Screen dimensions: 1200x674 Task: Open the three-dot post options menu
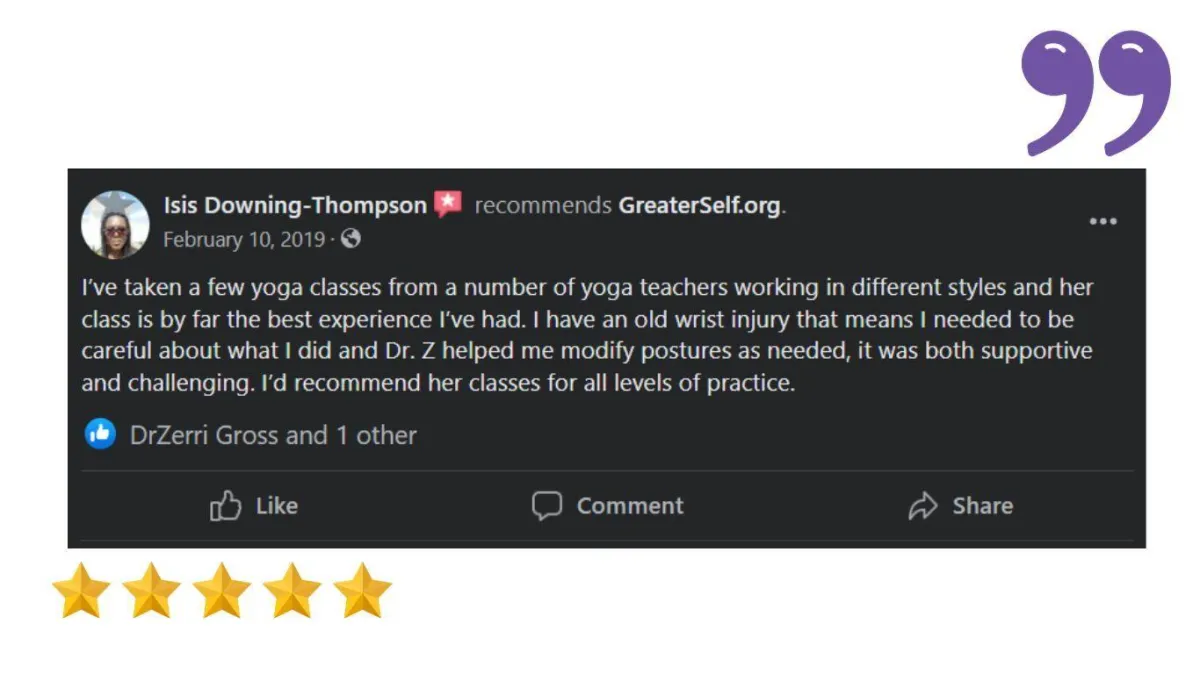pos(1102,222)
